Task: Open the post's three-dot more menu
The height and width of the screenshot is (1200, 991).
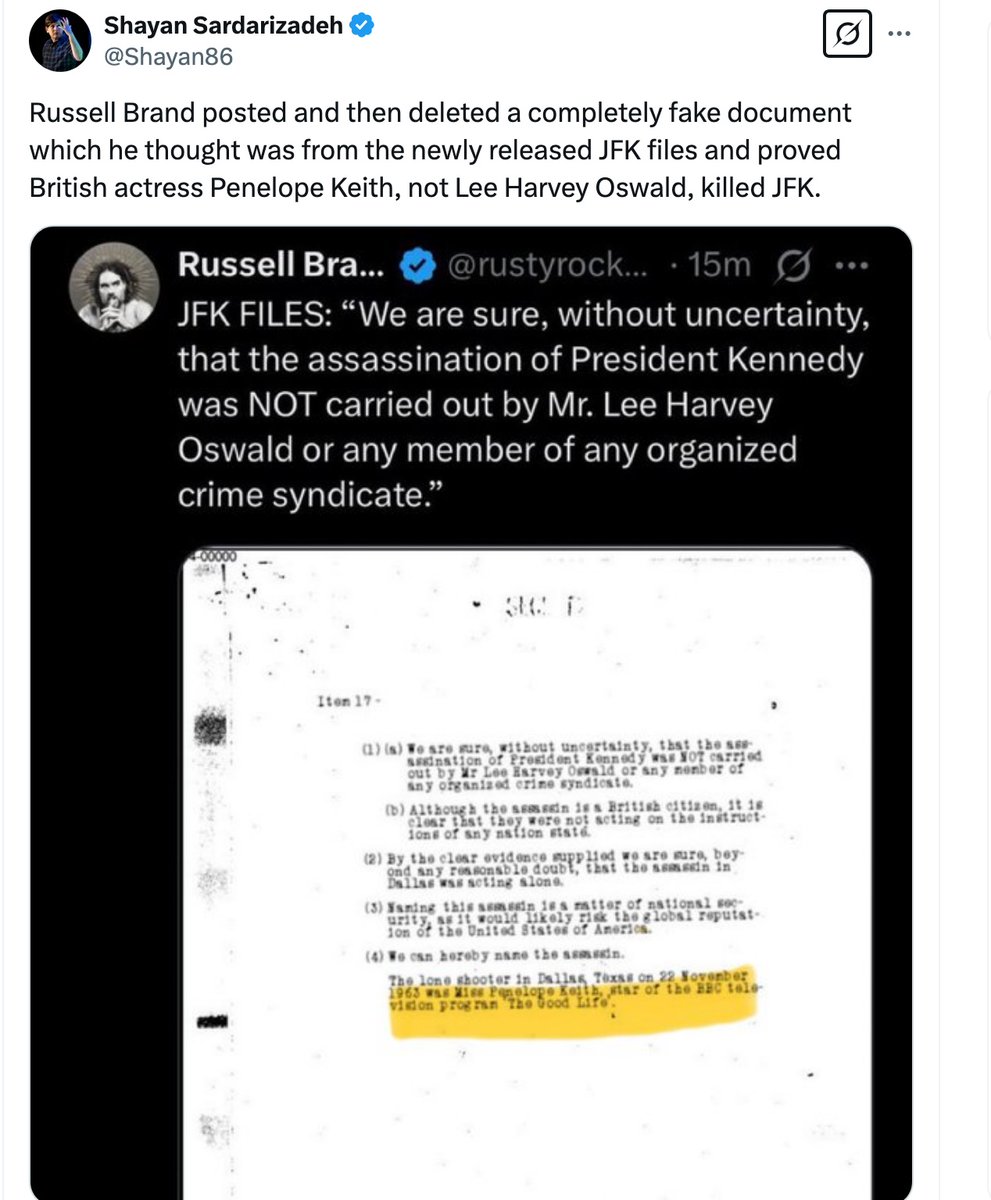Action: (900, 32)
